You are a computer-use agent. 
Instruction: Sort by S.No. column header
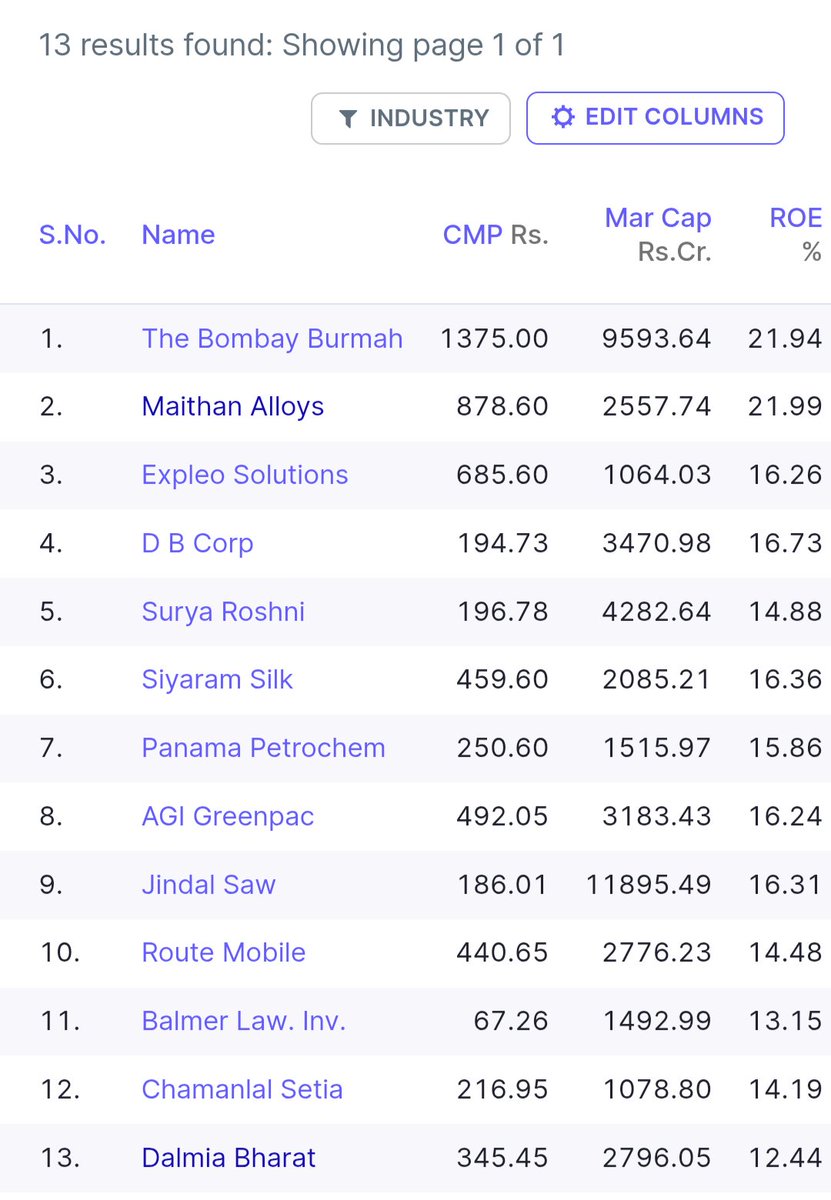pos(73,235)
